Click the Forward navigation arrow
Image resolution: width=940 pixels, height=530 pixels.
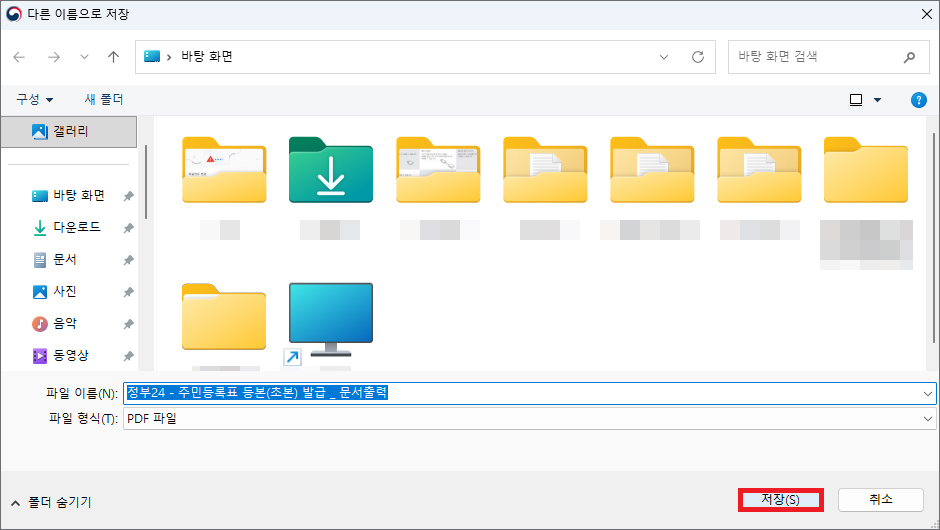point(53,57)
